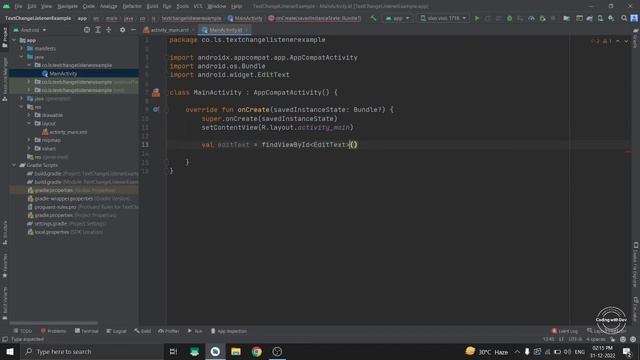Open the Event Log tool window
The image size is (640, 360).
[565, 331]
